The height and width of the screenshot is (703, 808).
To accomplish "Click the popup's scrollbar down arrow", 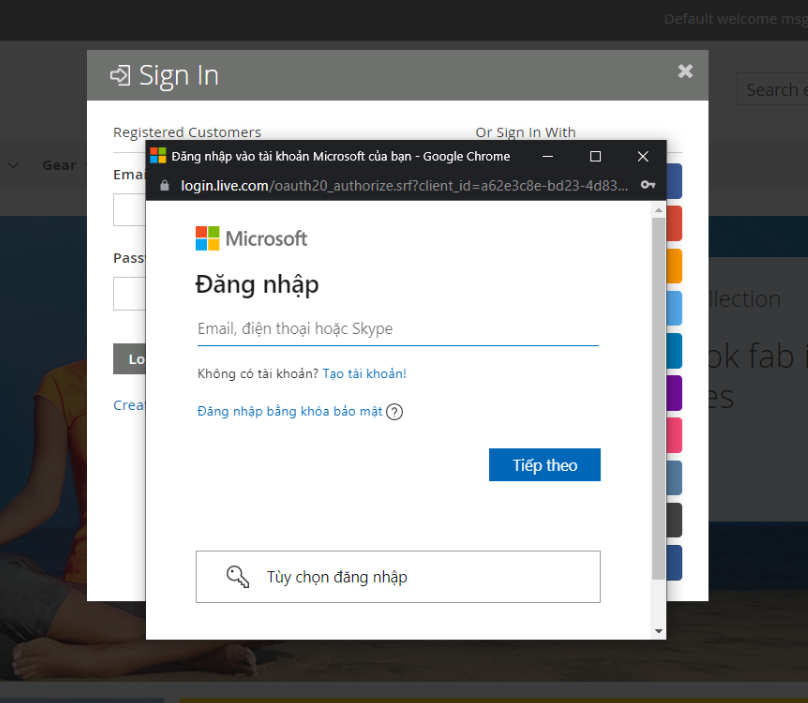I will 658,631.
